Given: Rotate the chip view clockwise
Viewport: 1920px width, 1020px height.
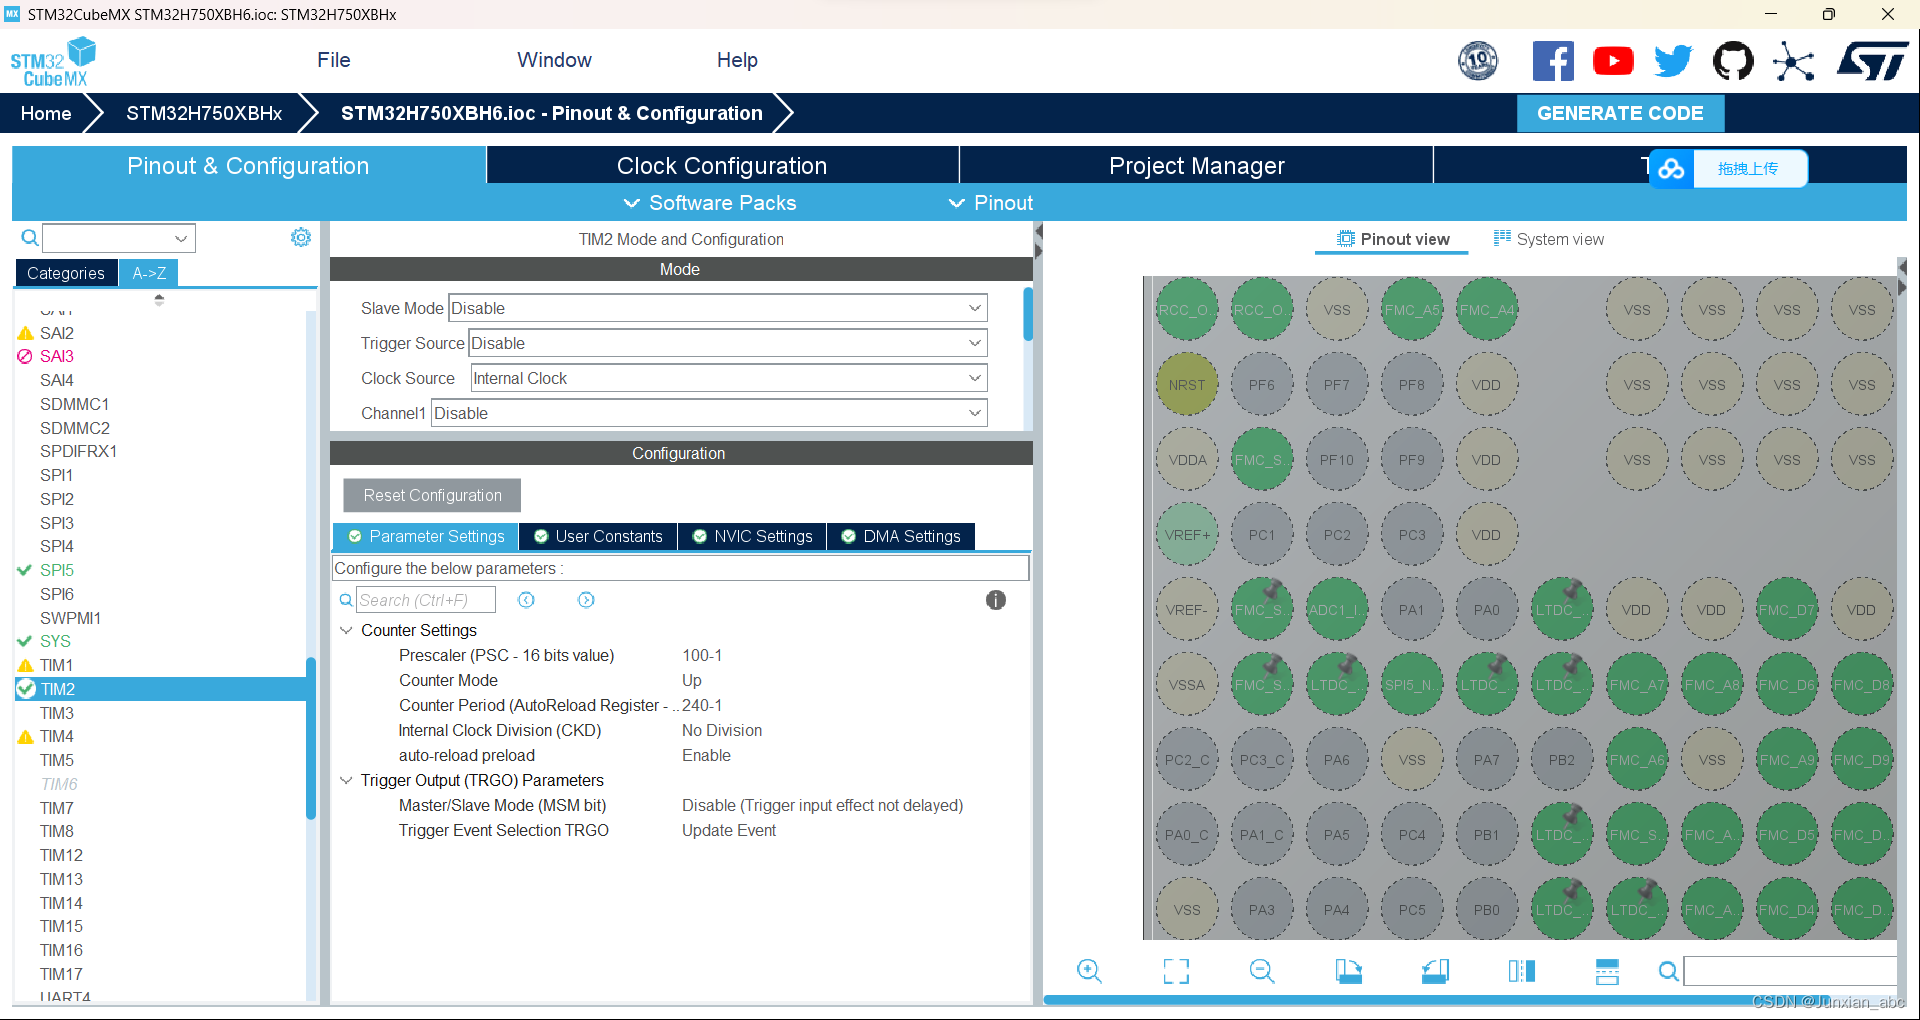Looking at the screenshot, I should point(1348,971).
